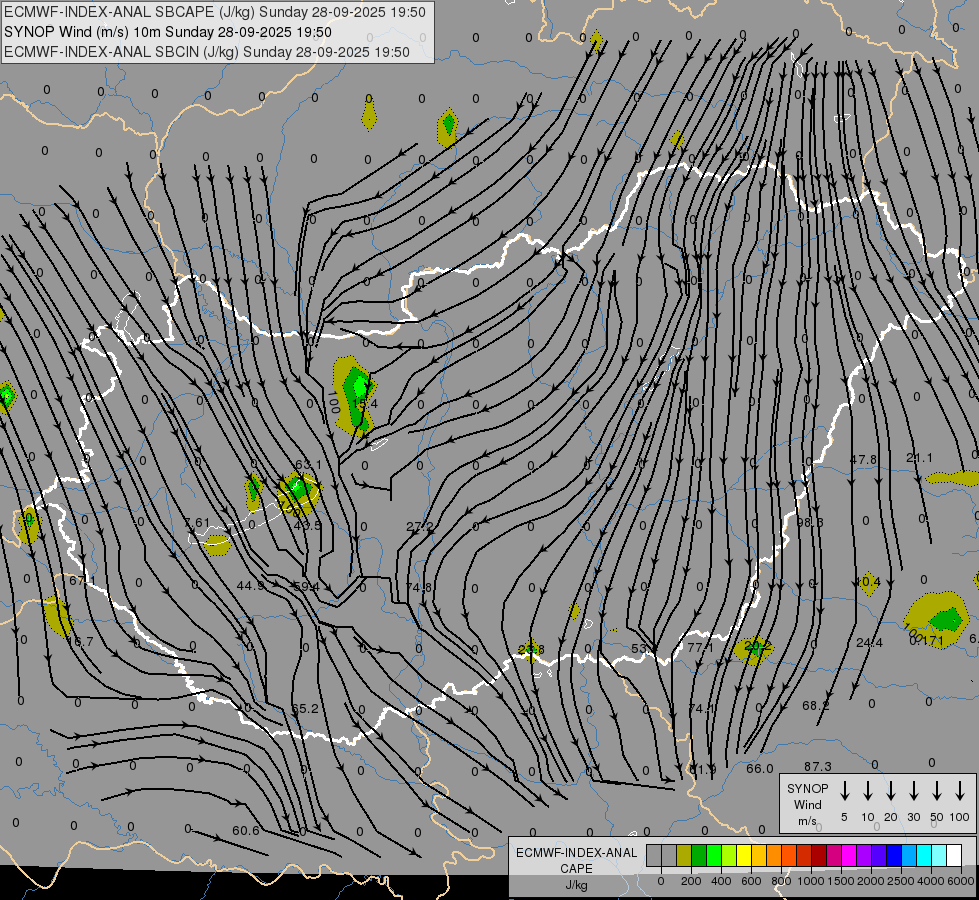Click the CAPE value 77.1 on map
979x900 pixels.
click(x=701, y=648)
